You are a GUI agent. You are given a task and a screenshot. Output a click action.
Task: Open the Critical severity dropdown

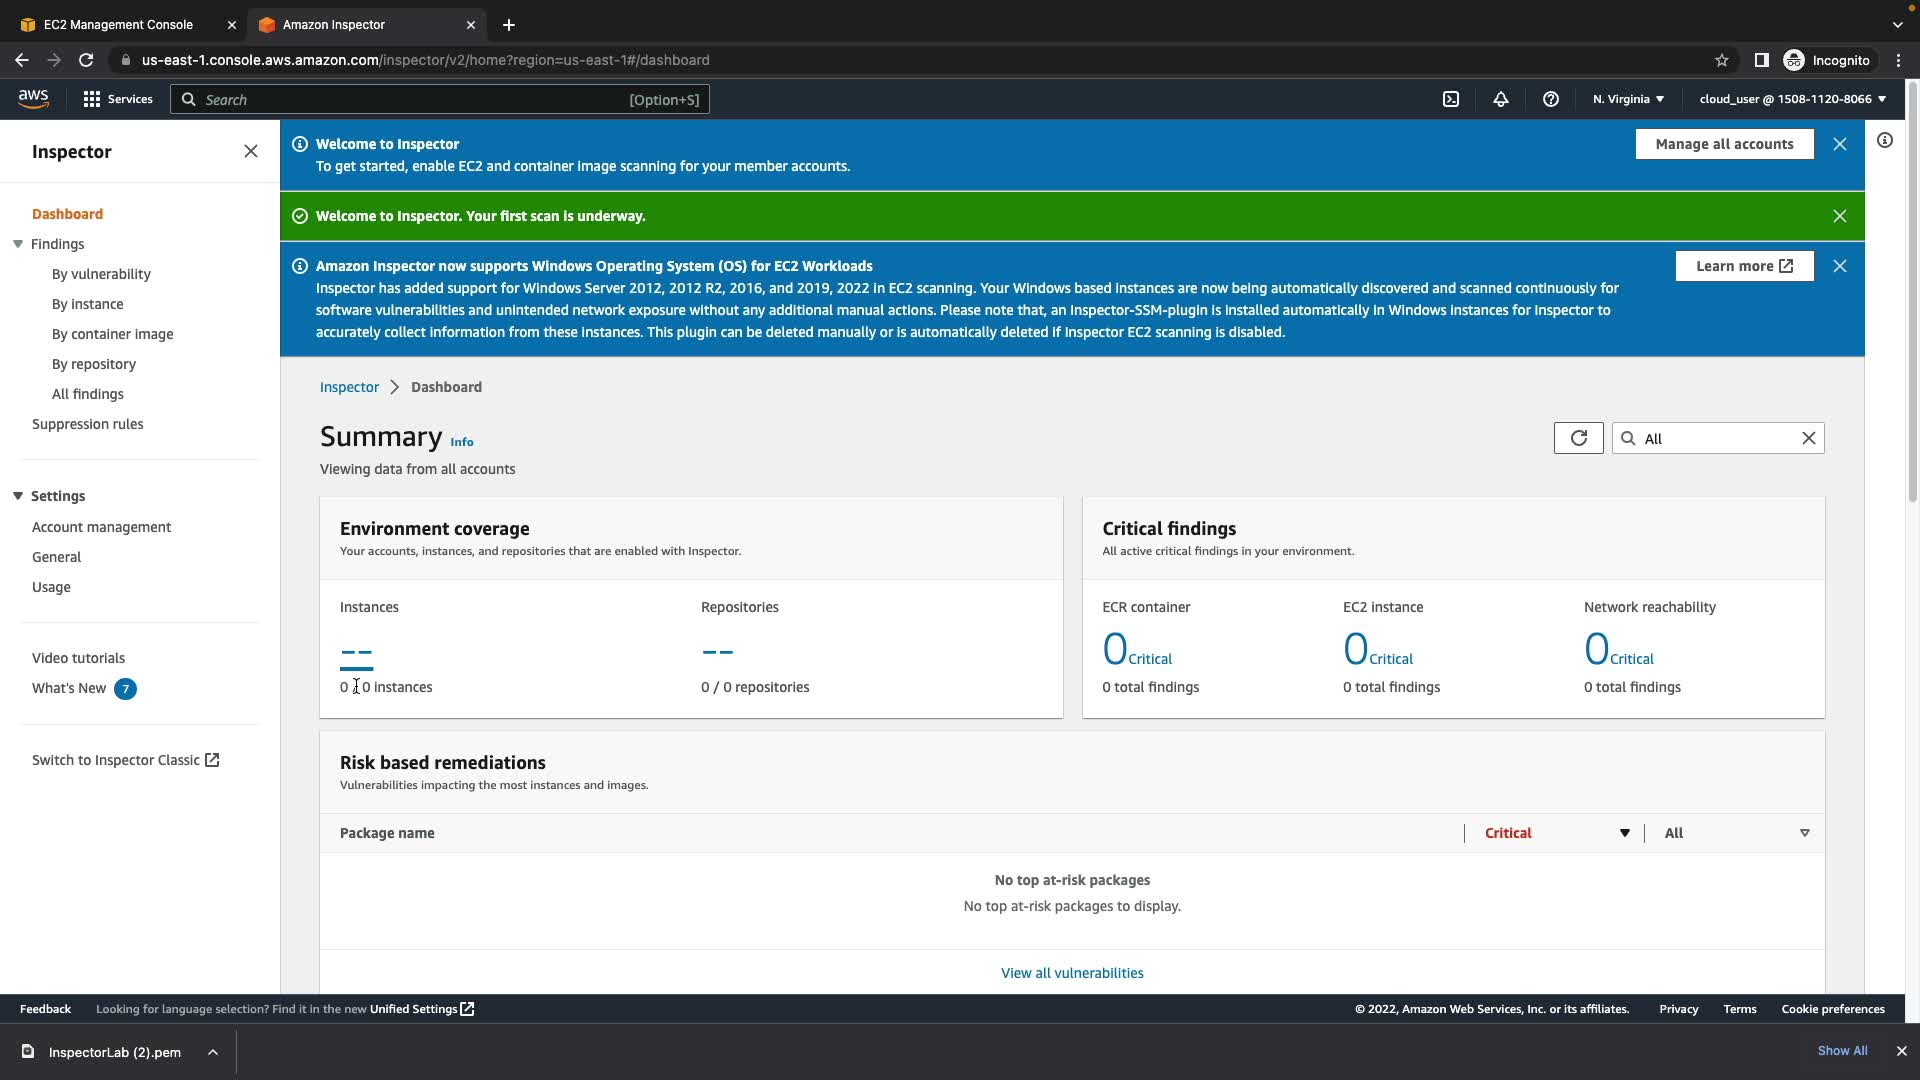pos(1556,833)
